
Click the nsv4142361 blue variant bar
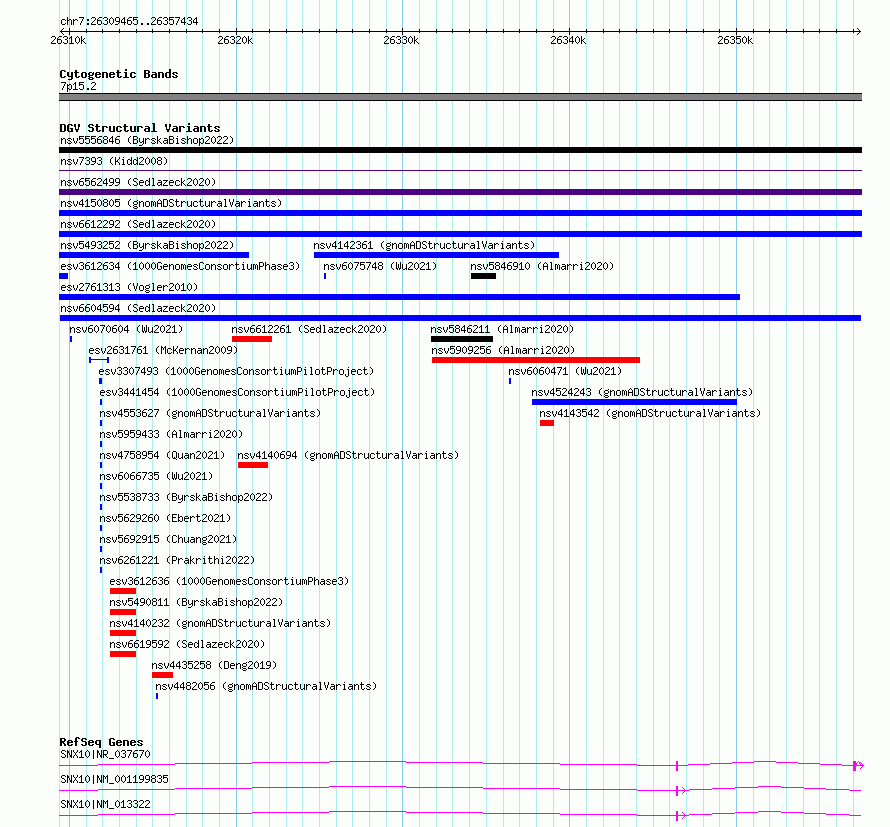click(x=436, y=255)
